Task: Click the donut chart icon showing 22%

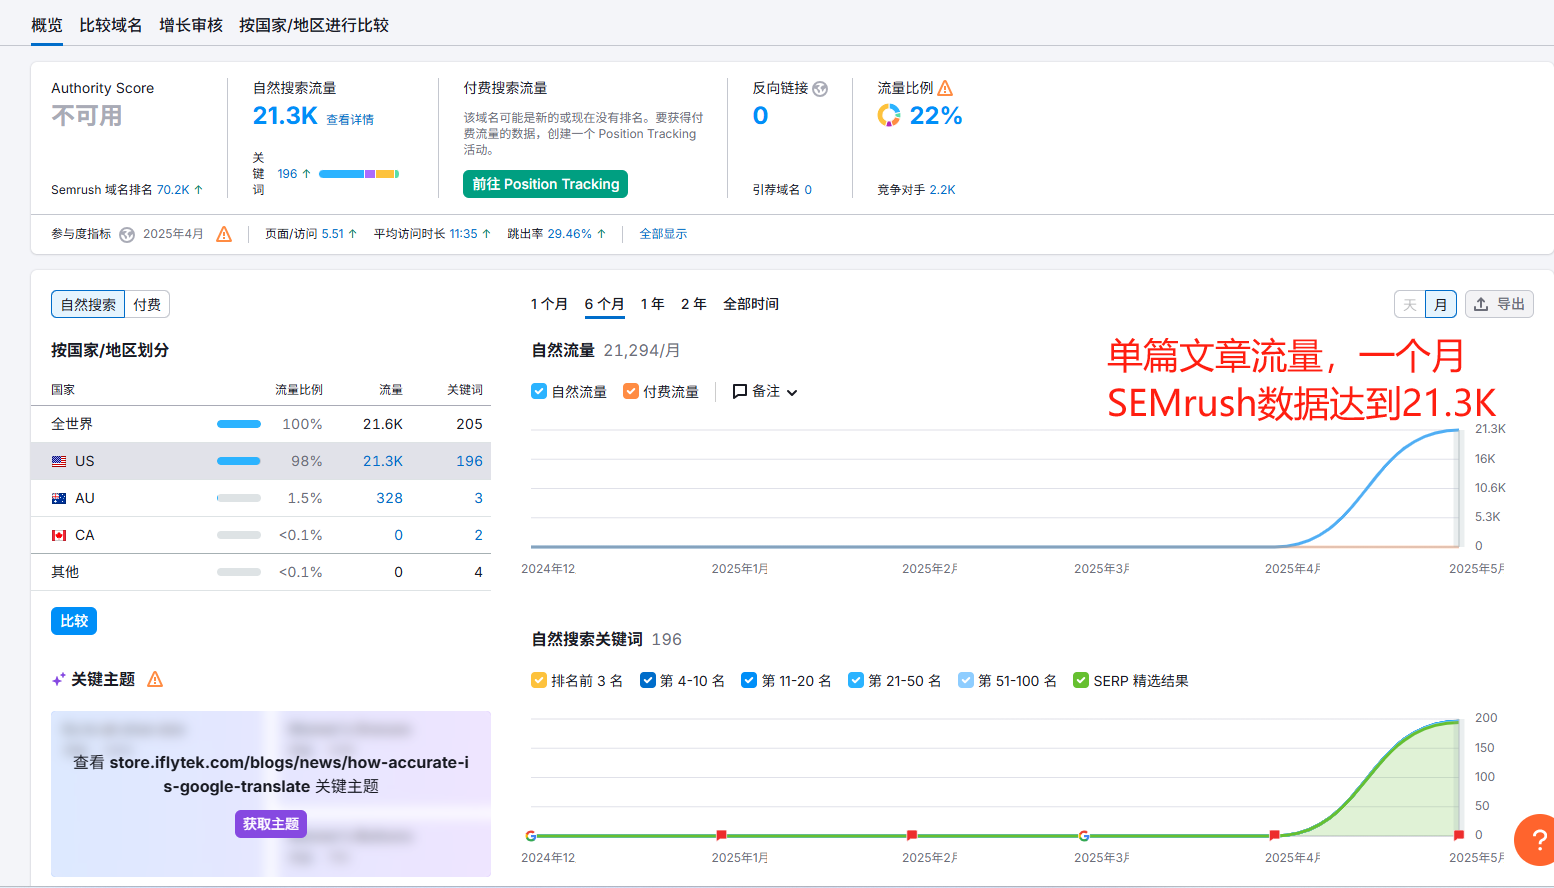Action: [888, 115]
